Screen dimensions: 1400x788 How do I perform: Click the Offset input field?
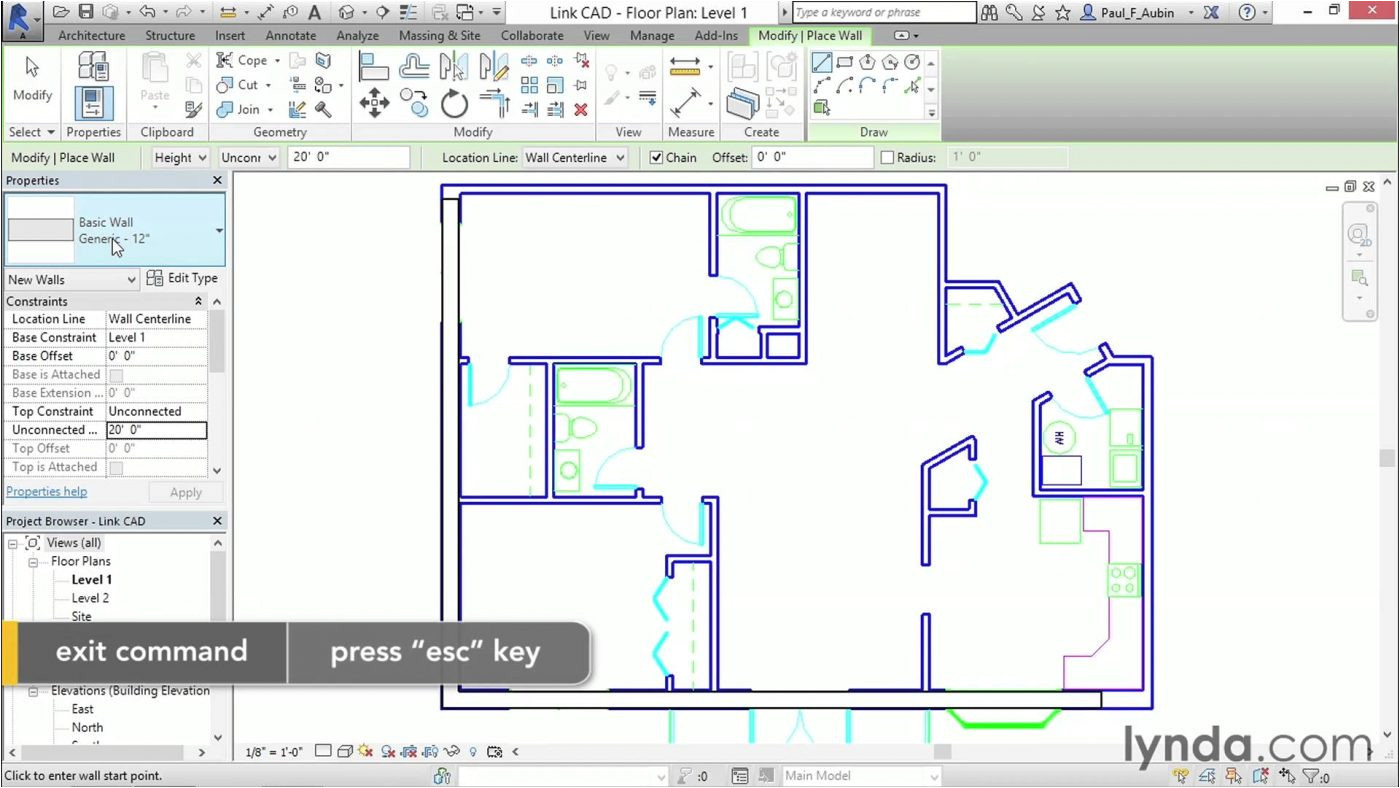812,158
